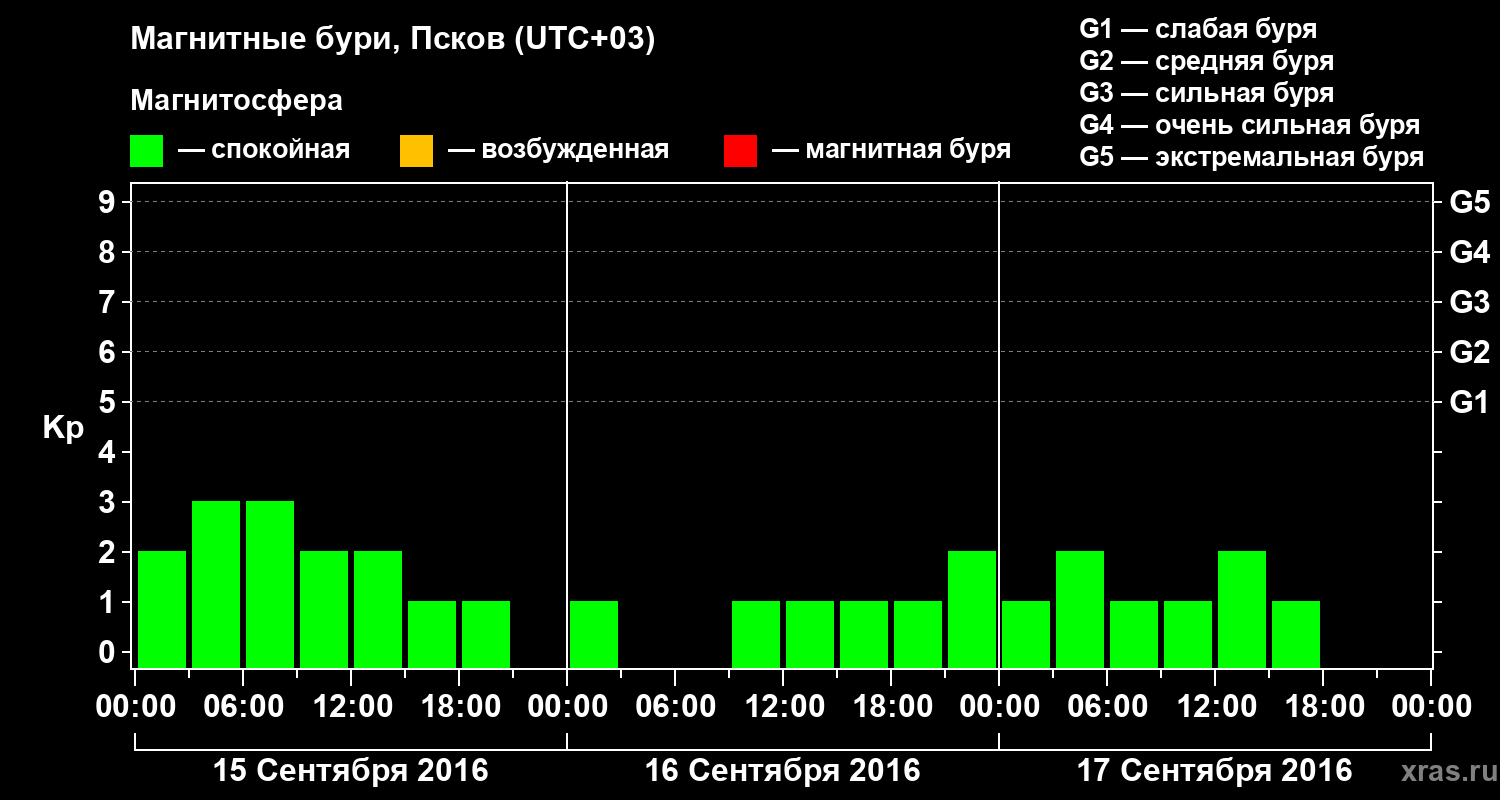
Task: Click the G3 label on right axis
Action: (1469, 302)
